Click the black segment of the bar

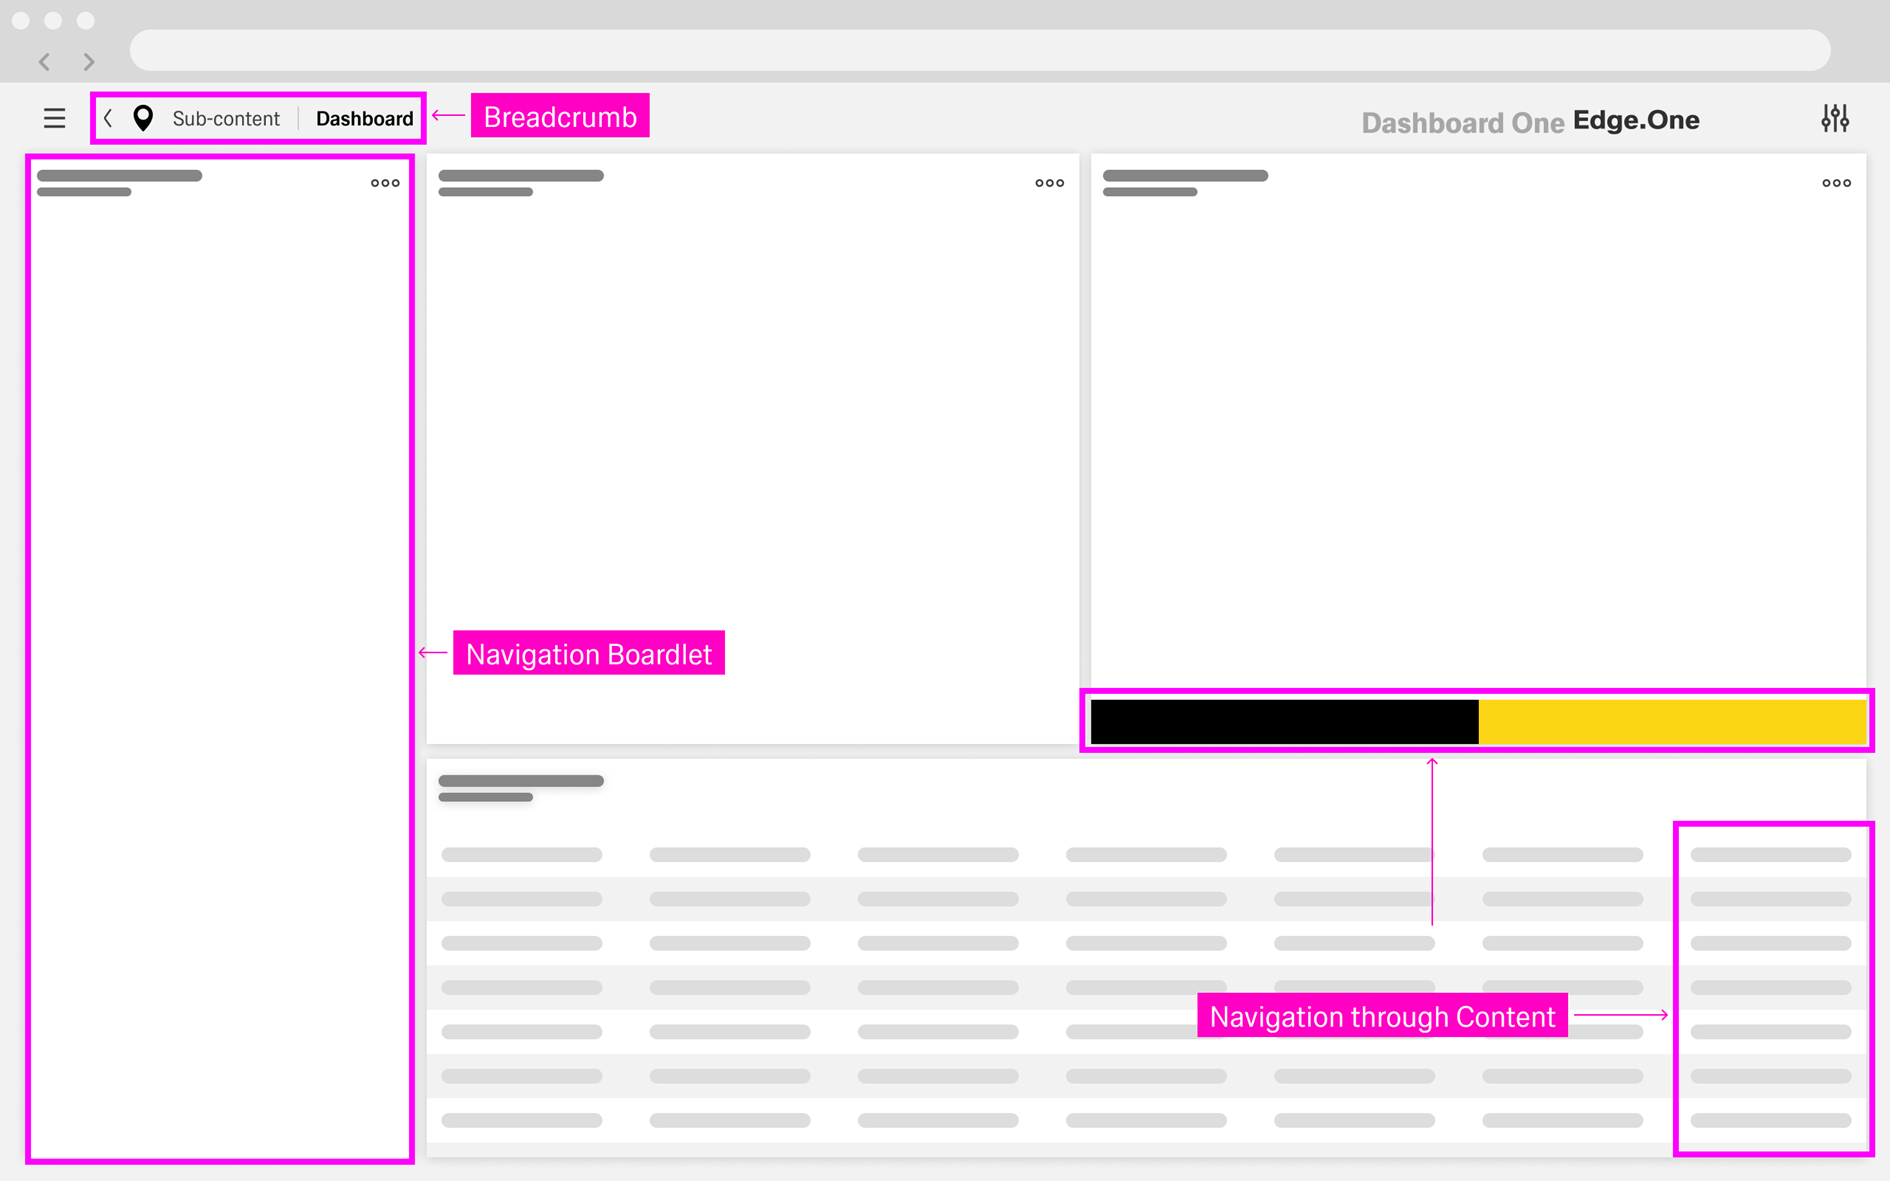[x=1284, y=721]
